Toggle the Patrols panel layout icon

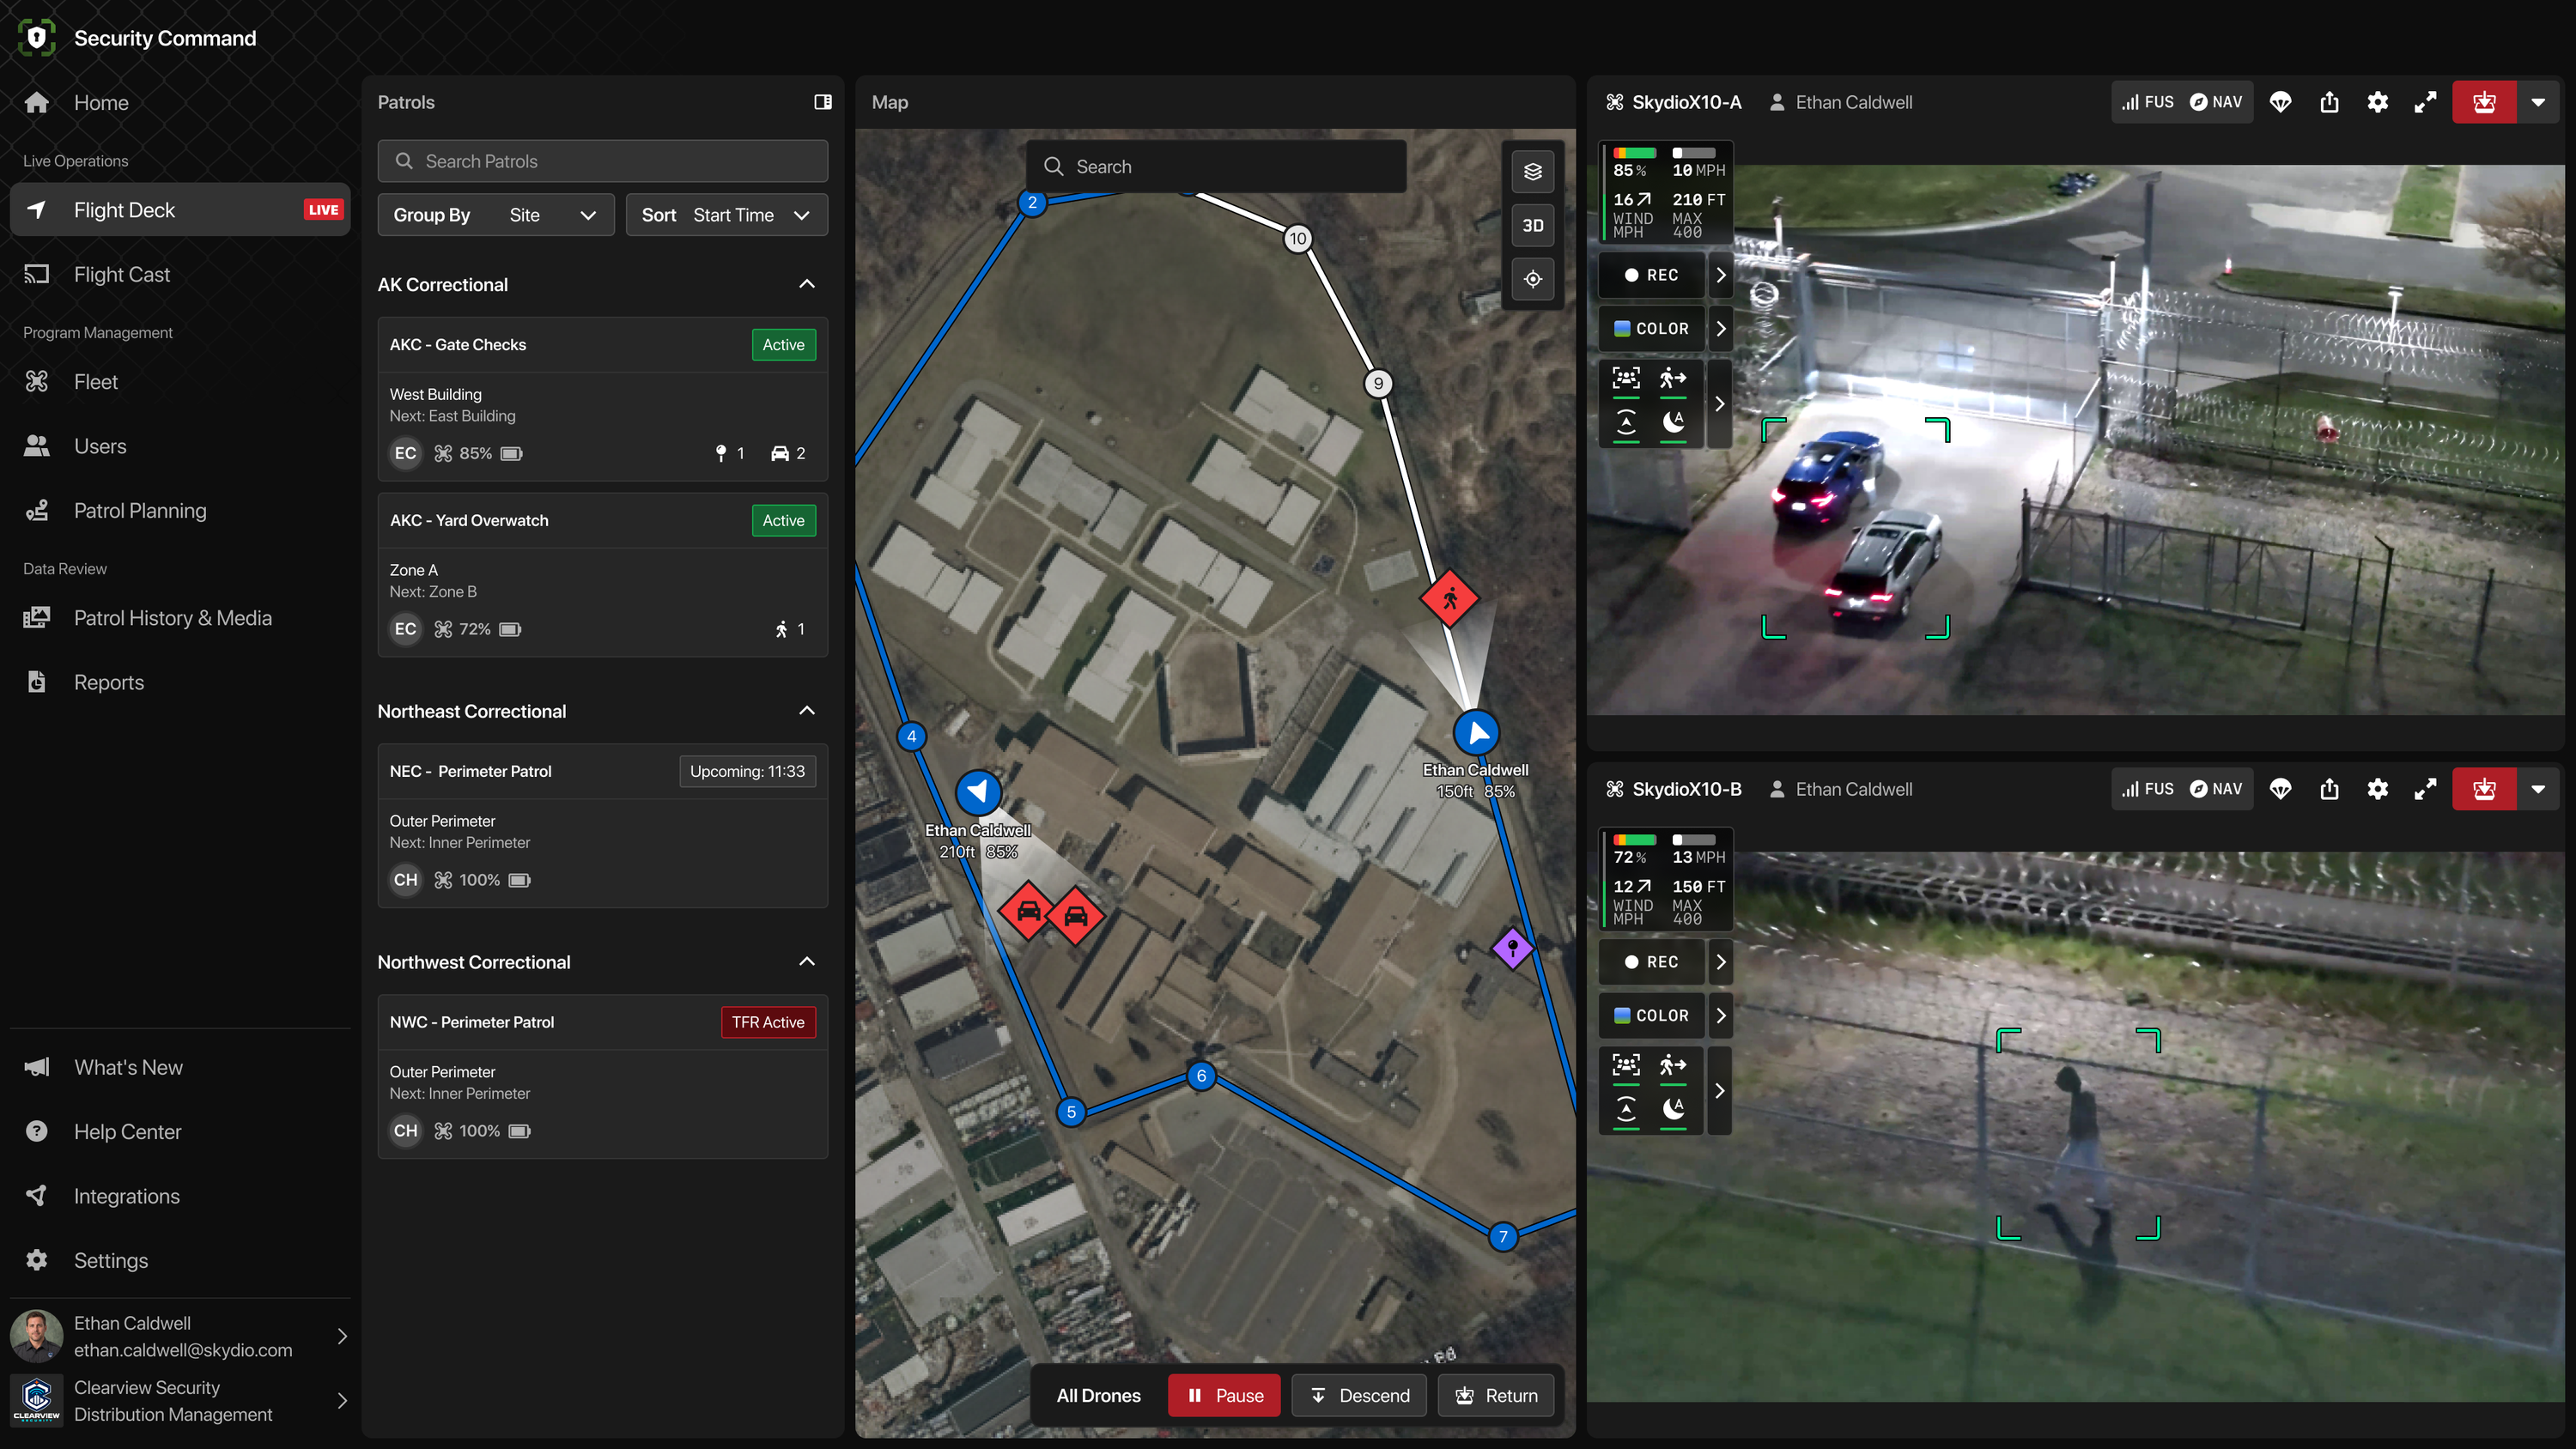click(x=822, y=102)
